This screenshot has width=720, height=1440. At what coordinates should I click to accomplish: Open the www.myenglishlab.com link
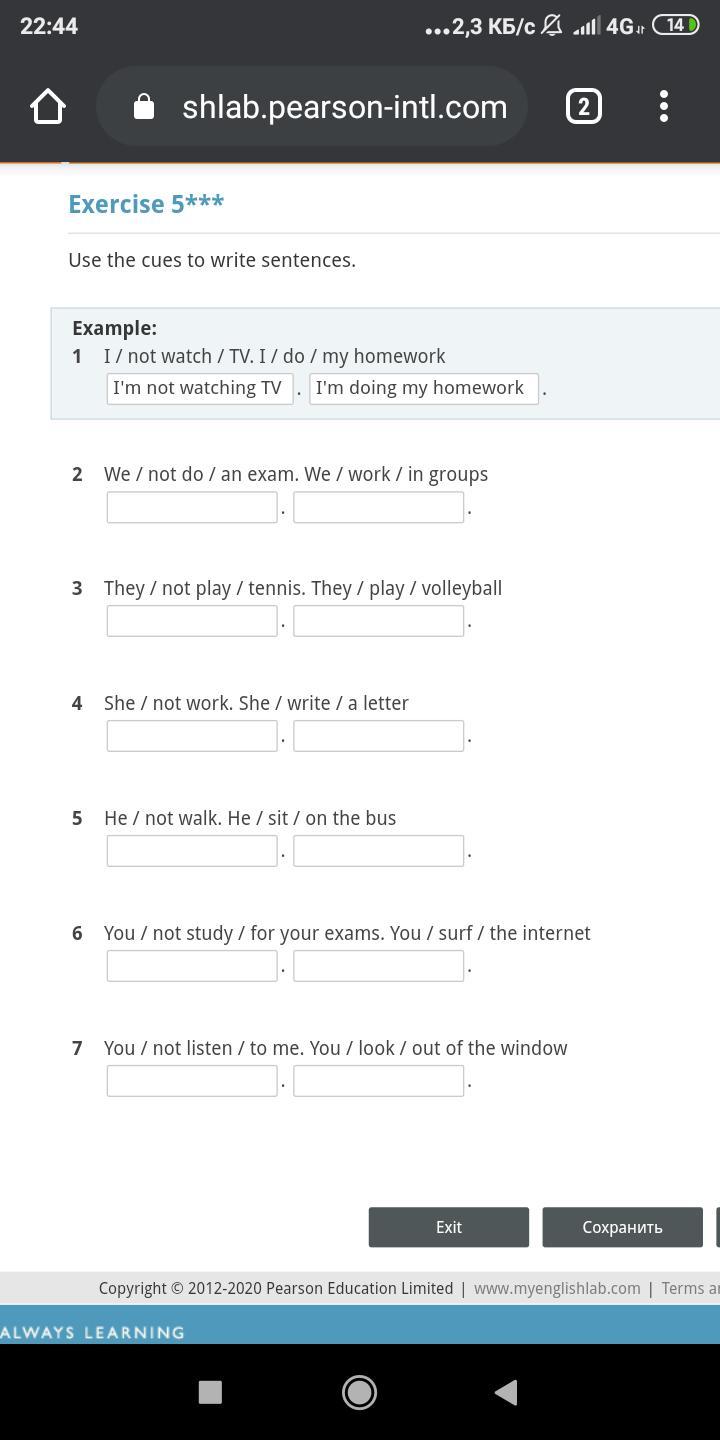(x=557, y=1288)
